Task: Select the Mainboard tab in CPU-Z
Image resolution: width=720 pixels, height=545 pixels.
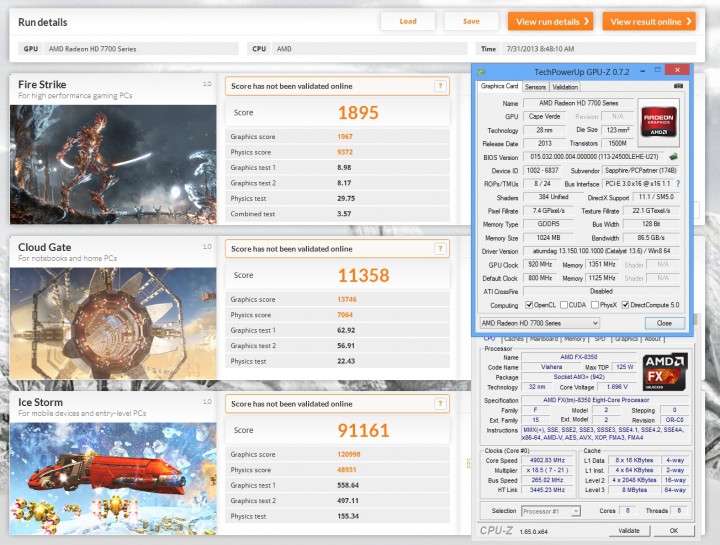Action: click(x=544, y=339)
